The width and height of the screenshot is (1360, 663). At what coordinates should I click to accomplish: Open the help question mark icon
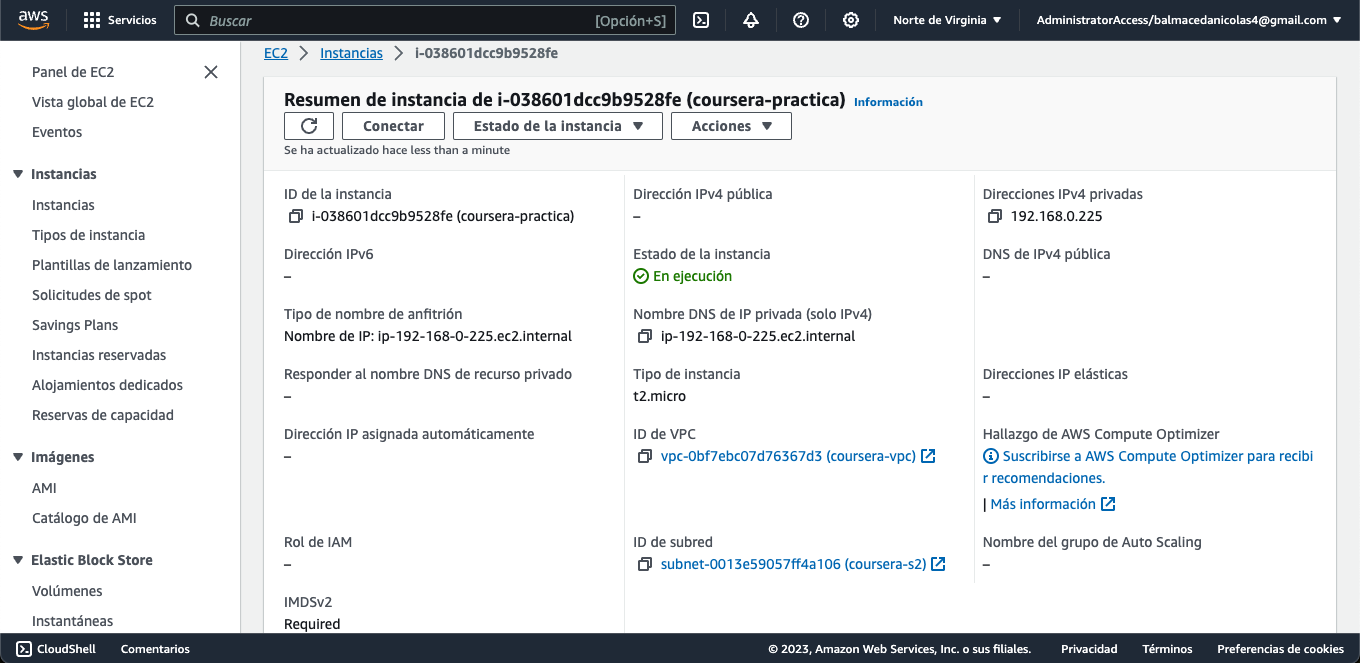pos(801,20)
